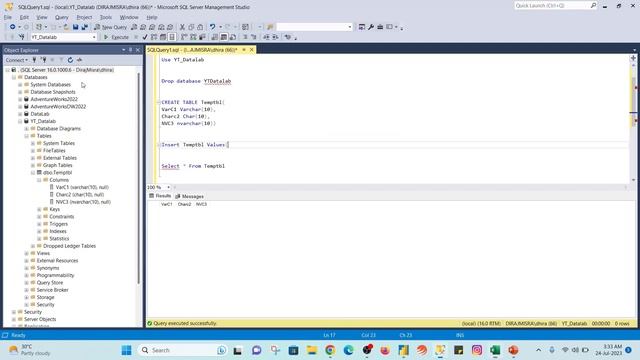
Task: Click the Undo arrow icon
Action: (212, 27)
